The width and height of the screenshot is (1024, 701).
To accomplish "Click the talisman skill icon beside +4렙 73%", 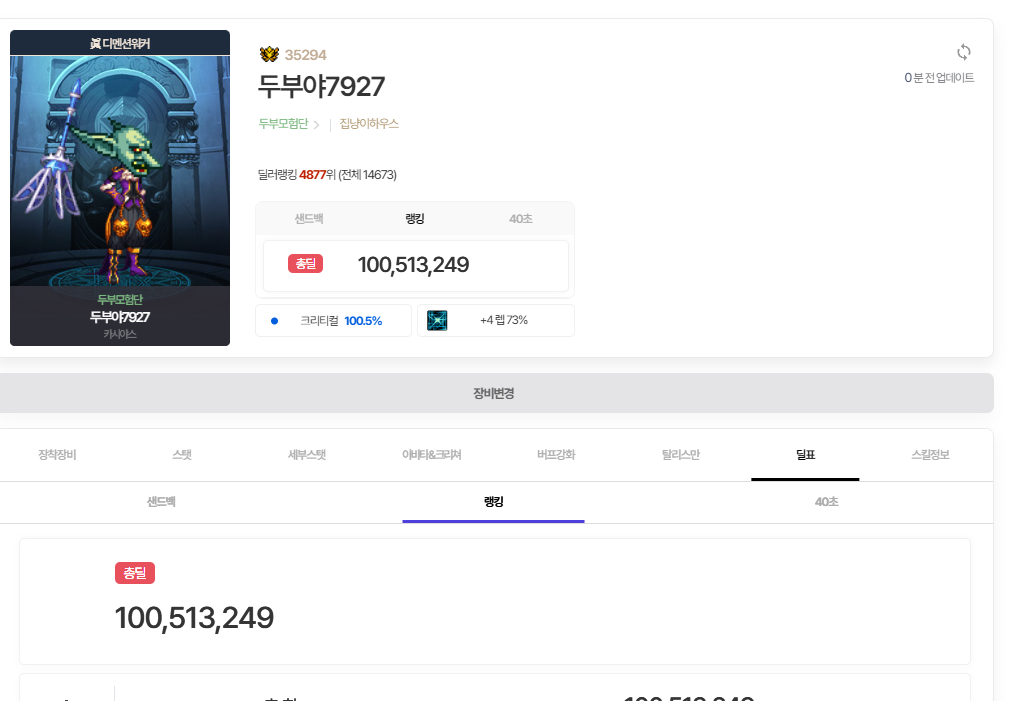I will coord(437,320).
